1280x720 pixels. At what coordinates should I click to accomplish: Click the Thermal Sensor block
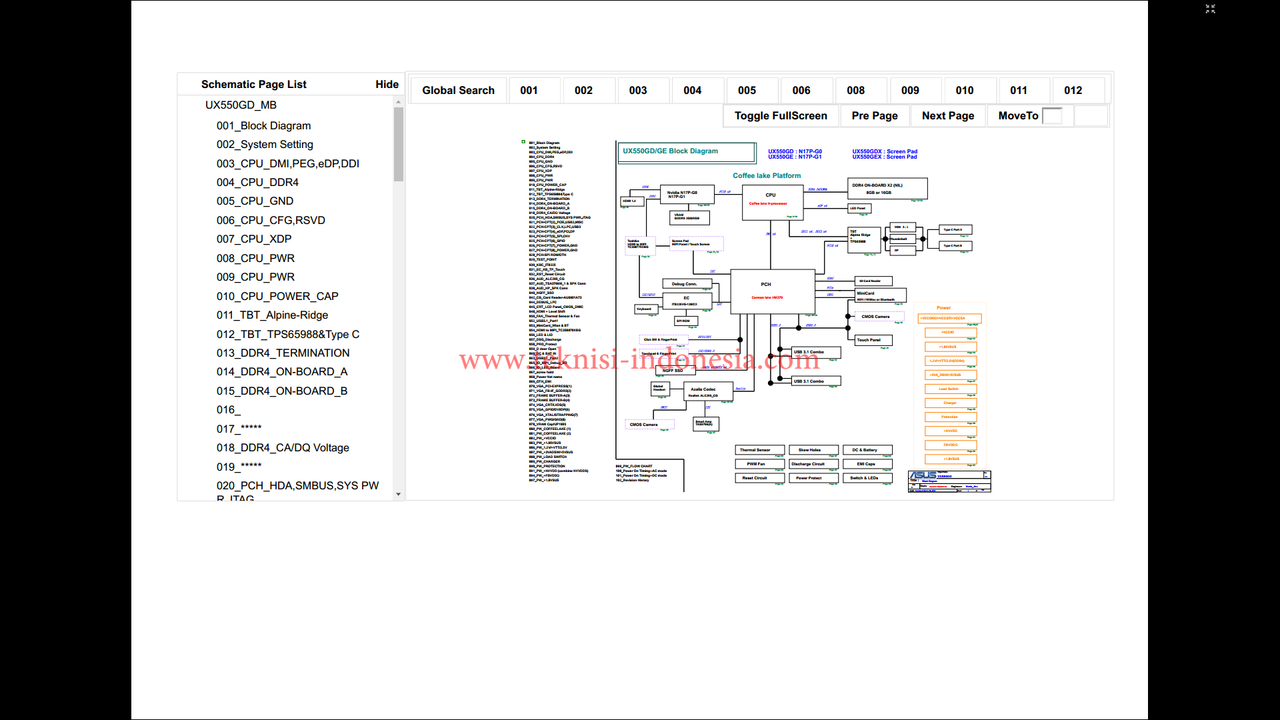[x=760, y=450]
